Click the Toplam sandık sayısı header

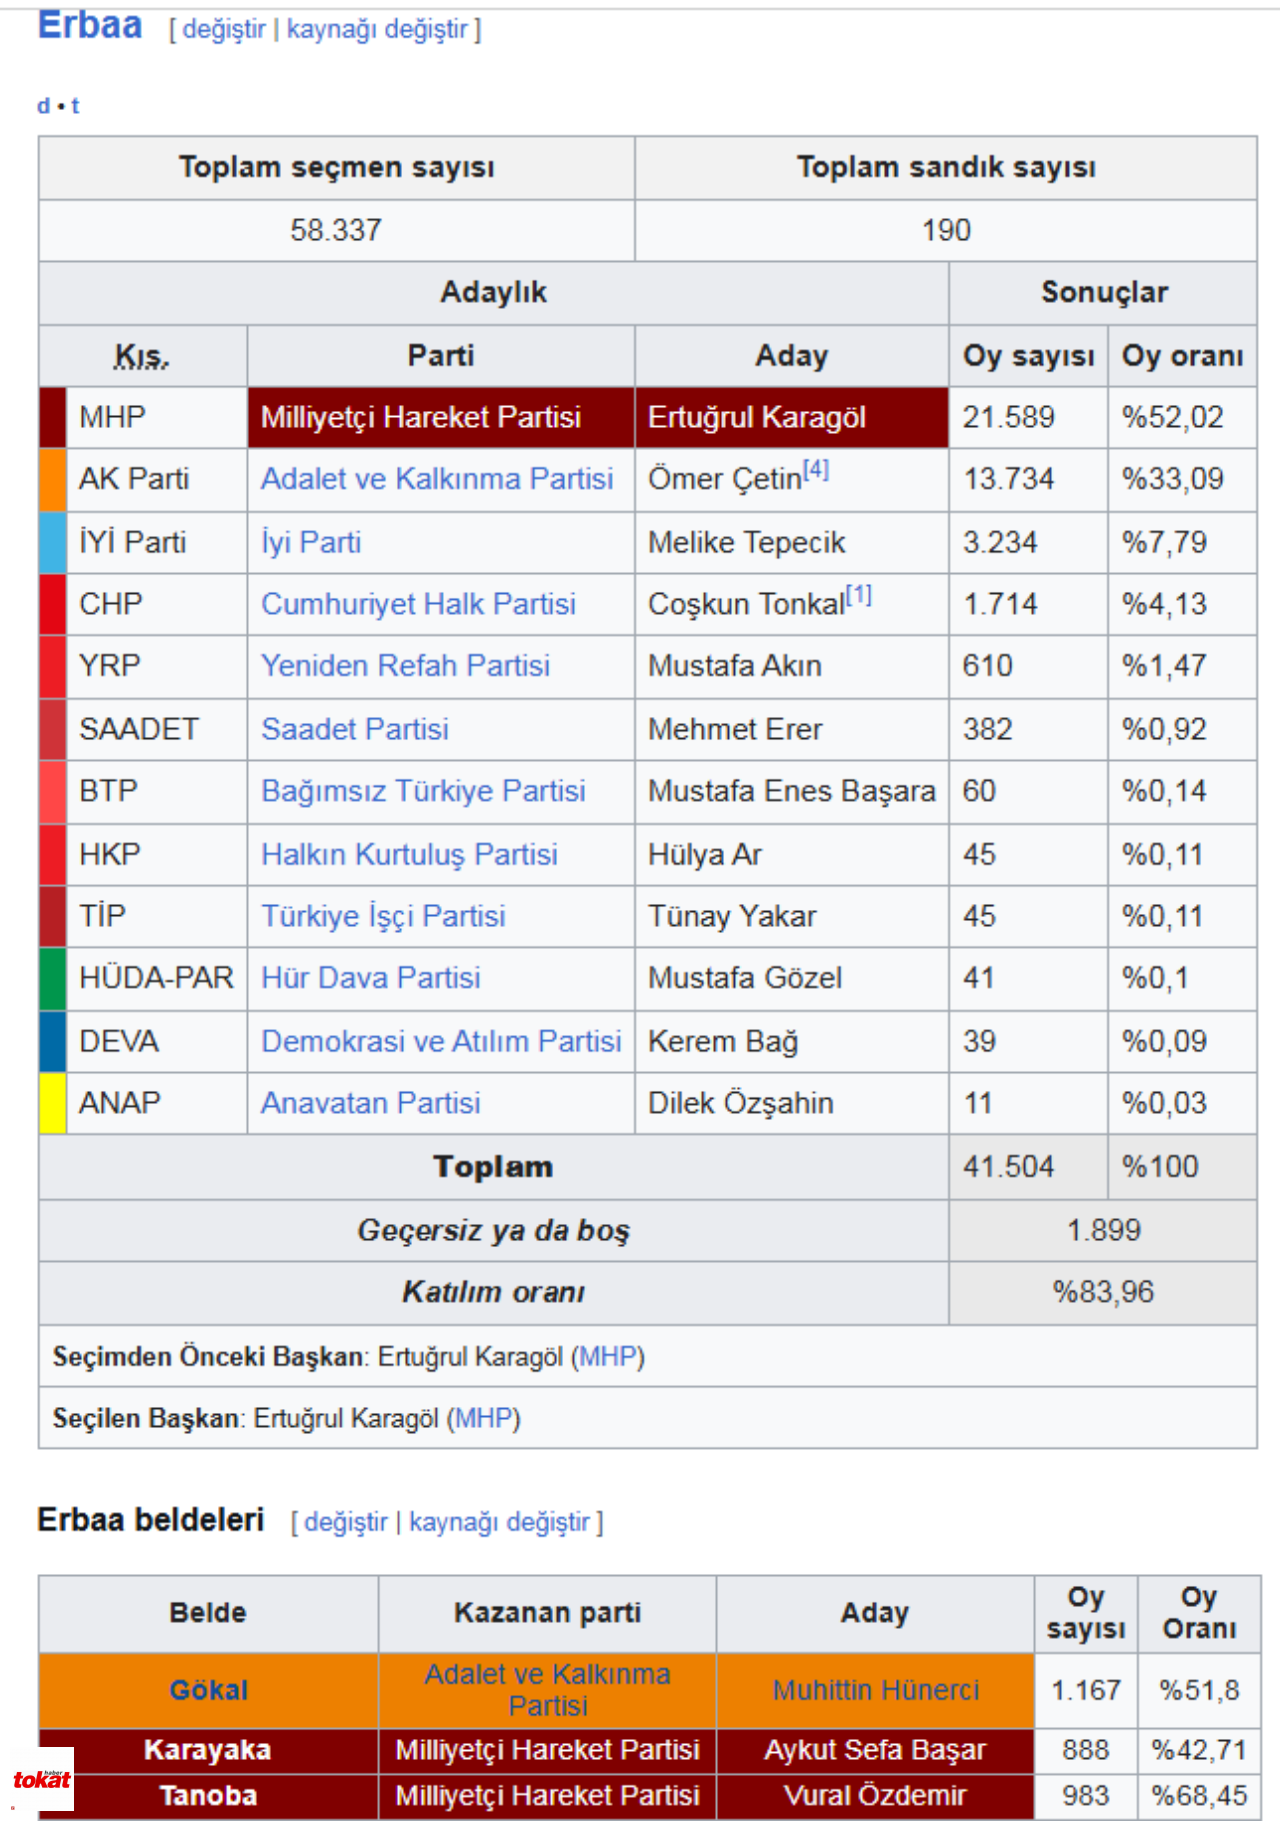tap(946, 167)
